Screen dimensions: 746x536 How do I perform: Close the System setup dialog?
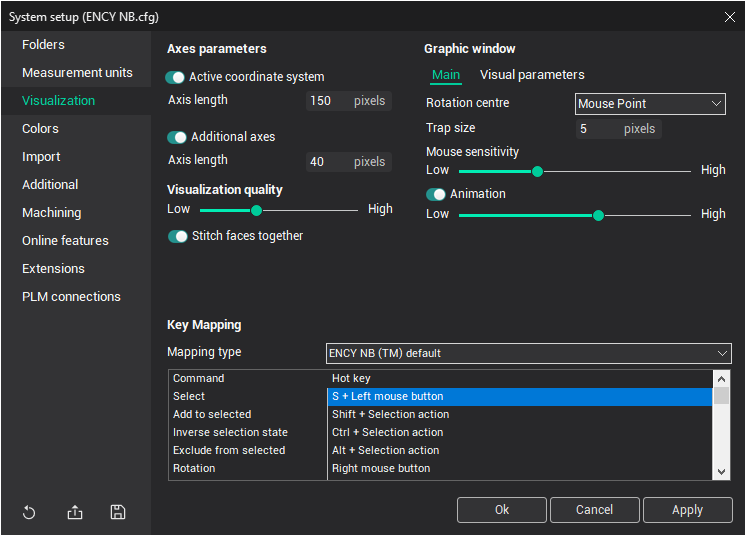pos(728,16)
